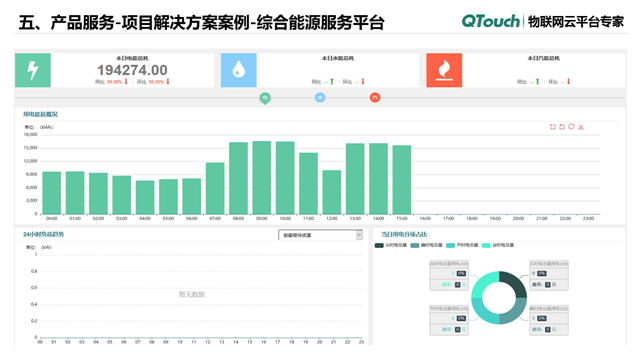Click the 本日汽能总耗 card title
Image resolution: width=640 pixels, height=360 pixels.
[x=543, y=58]
